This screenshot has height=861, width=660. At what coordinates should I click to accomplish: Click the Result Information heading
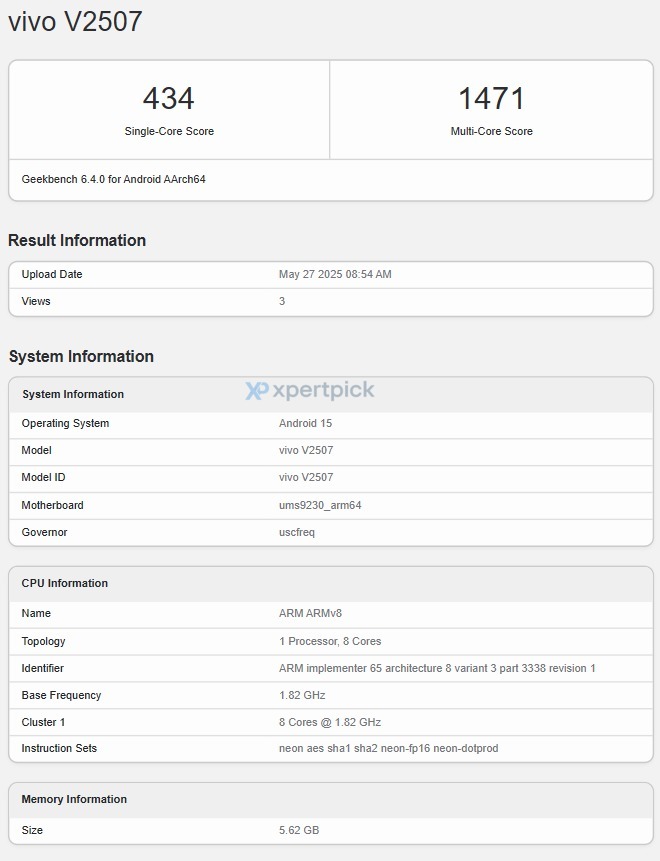(77, 241)
